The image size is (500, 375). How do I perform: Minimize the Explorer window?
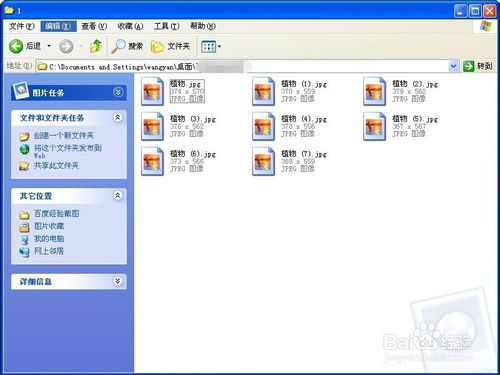click(x=460, y=11)
